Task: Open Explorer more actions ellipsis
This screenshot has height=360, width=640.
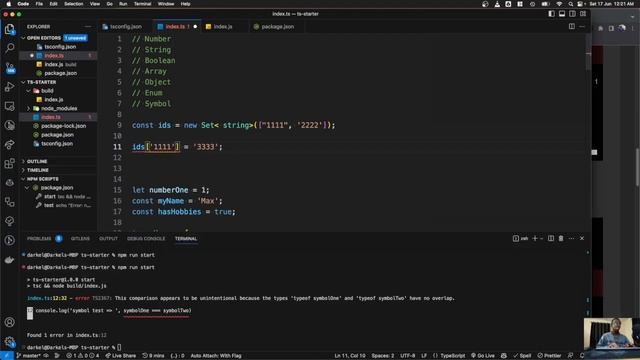Action: tap(88, 27)
